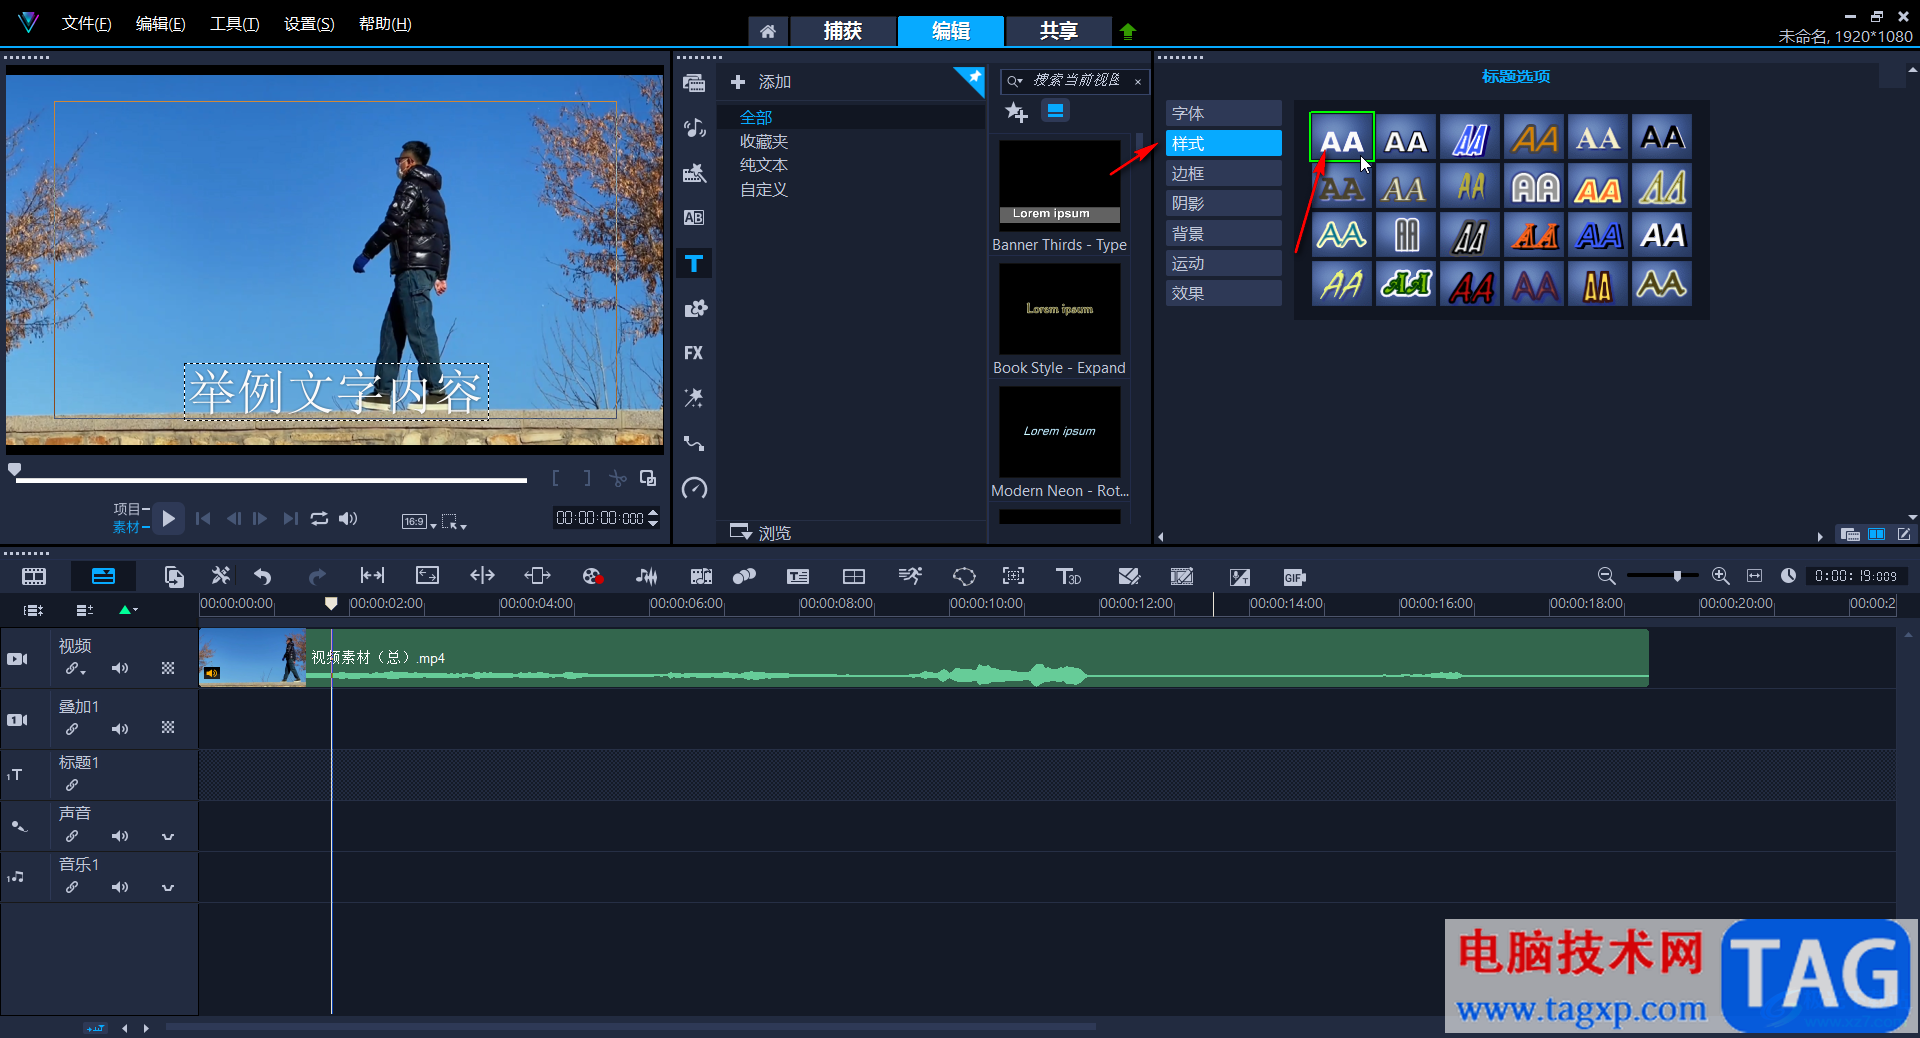Open the 设置(S) menu
Screen dimensions: 1920x1038
point(309,24)
